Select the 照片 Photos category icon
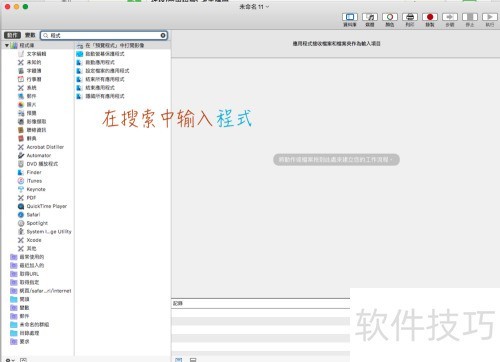 pyautogui.click(x=21, y=105)
